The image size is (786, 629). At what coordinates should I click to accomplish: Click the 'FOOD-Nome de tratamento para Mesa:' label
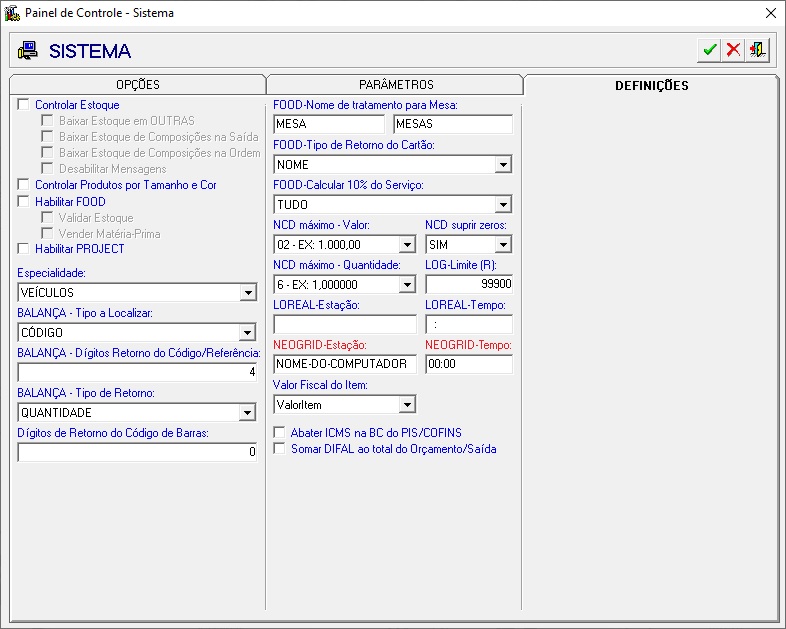coord(365,105)
